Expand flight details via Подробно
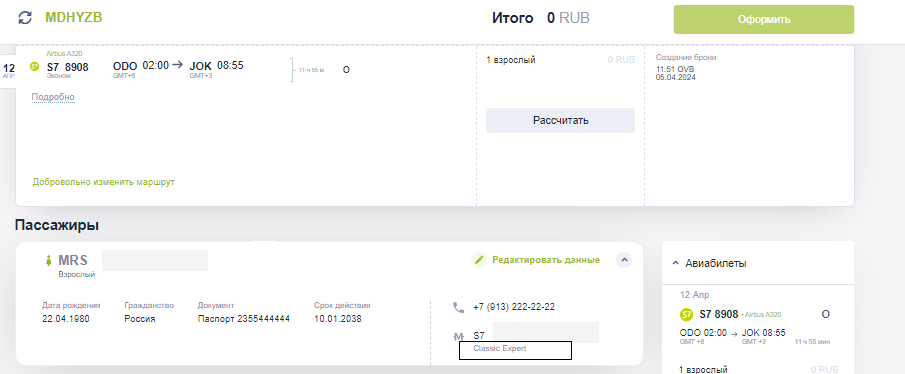 (53, 97)
